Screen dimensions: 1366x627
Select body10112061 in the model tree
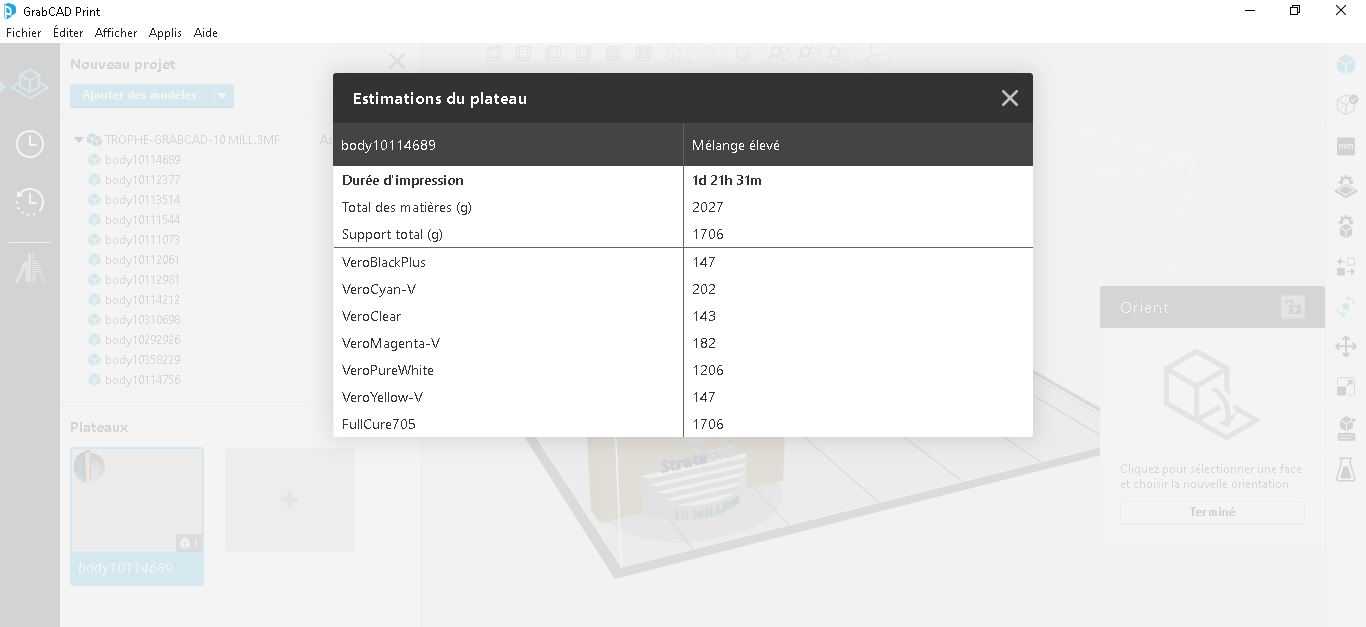[x=142, y=260]
